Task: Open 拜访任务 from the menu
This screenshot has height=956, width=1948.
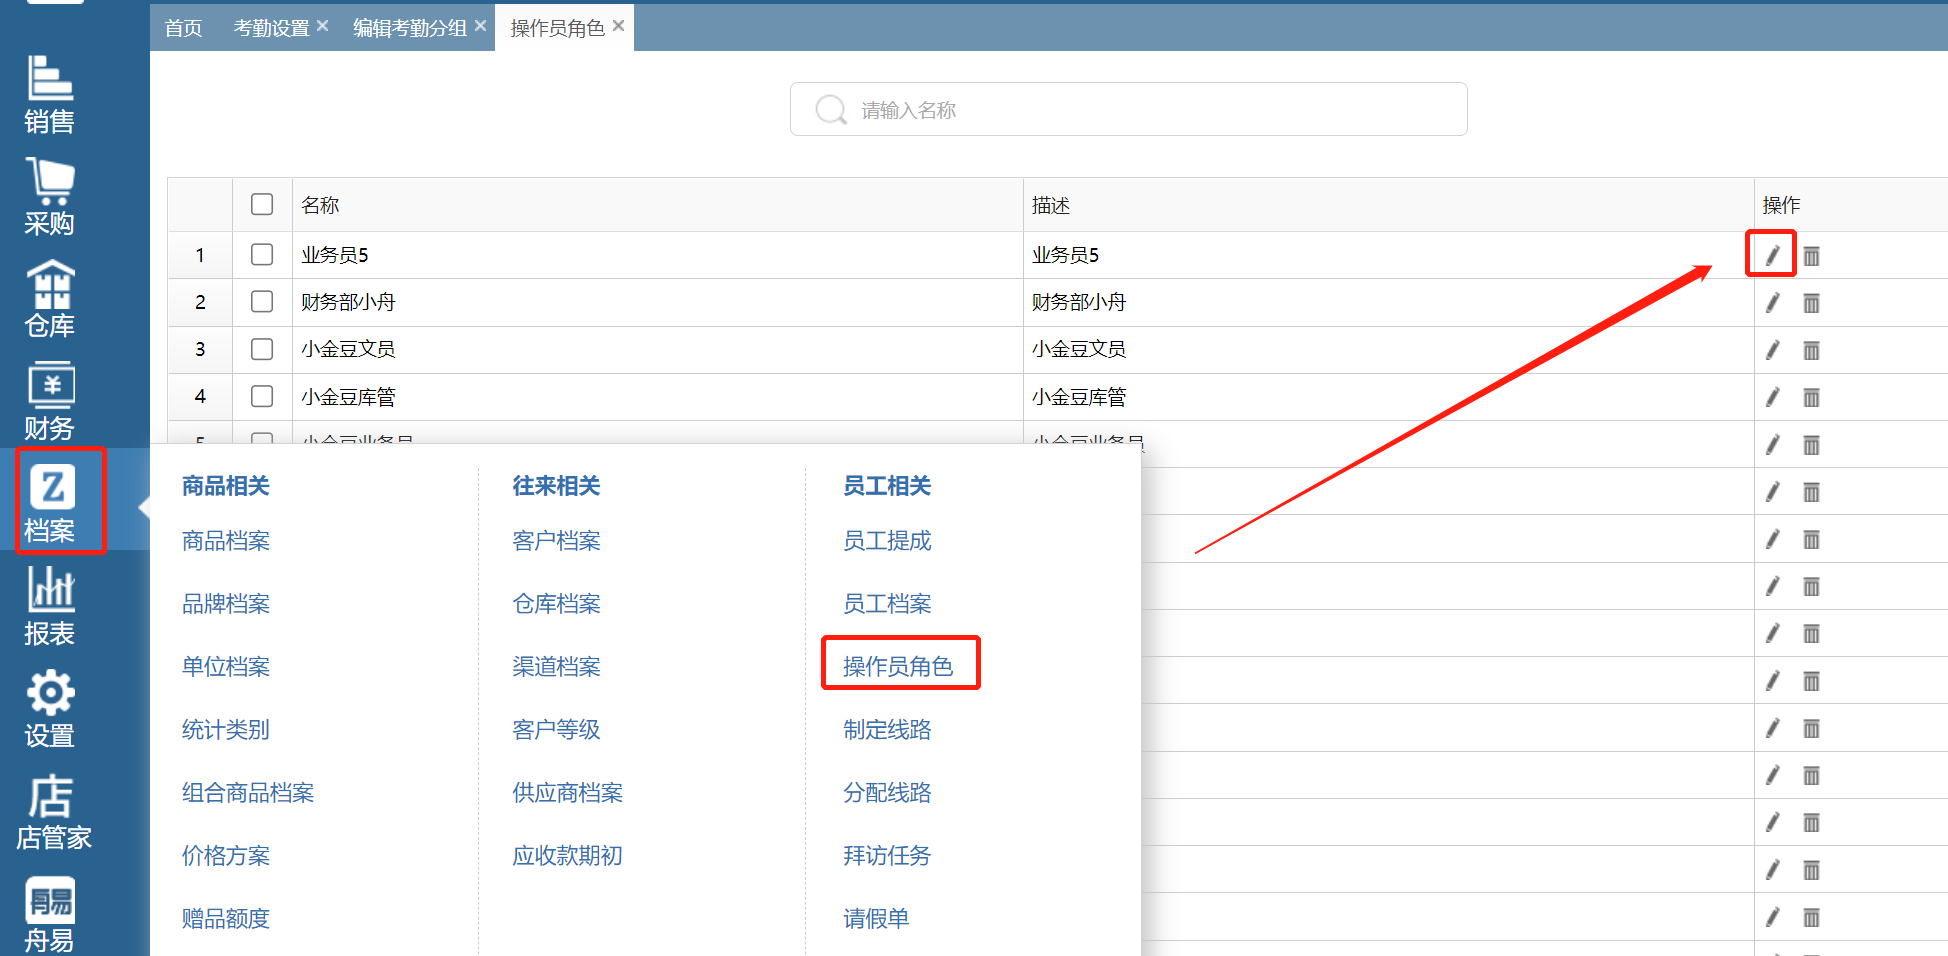Action: [887, 856]
